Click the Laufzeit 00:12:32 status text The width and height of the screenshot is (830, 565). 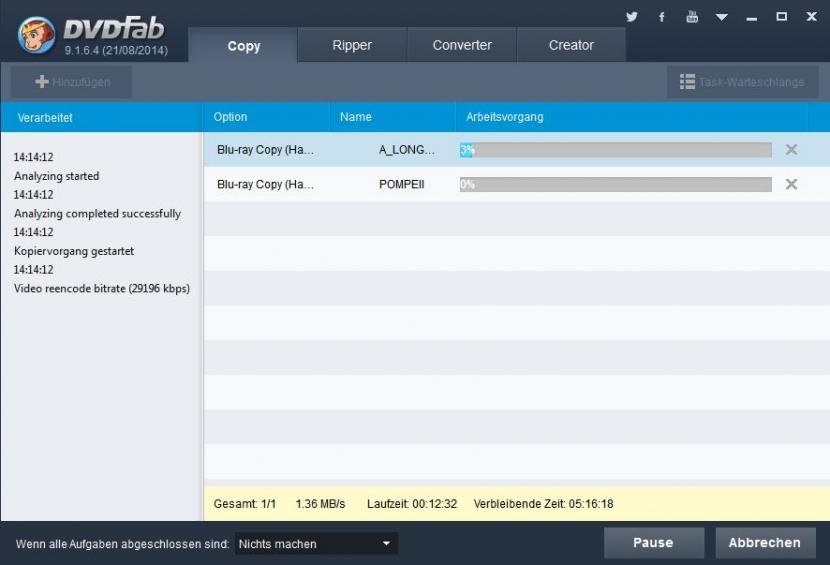pyautogui.click(x=412, y=504)
